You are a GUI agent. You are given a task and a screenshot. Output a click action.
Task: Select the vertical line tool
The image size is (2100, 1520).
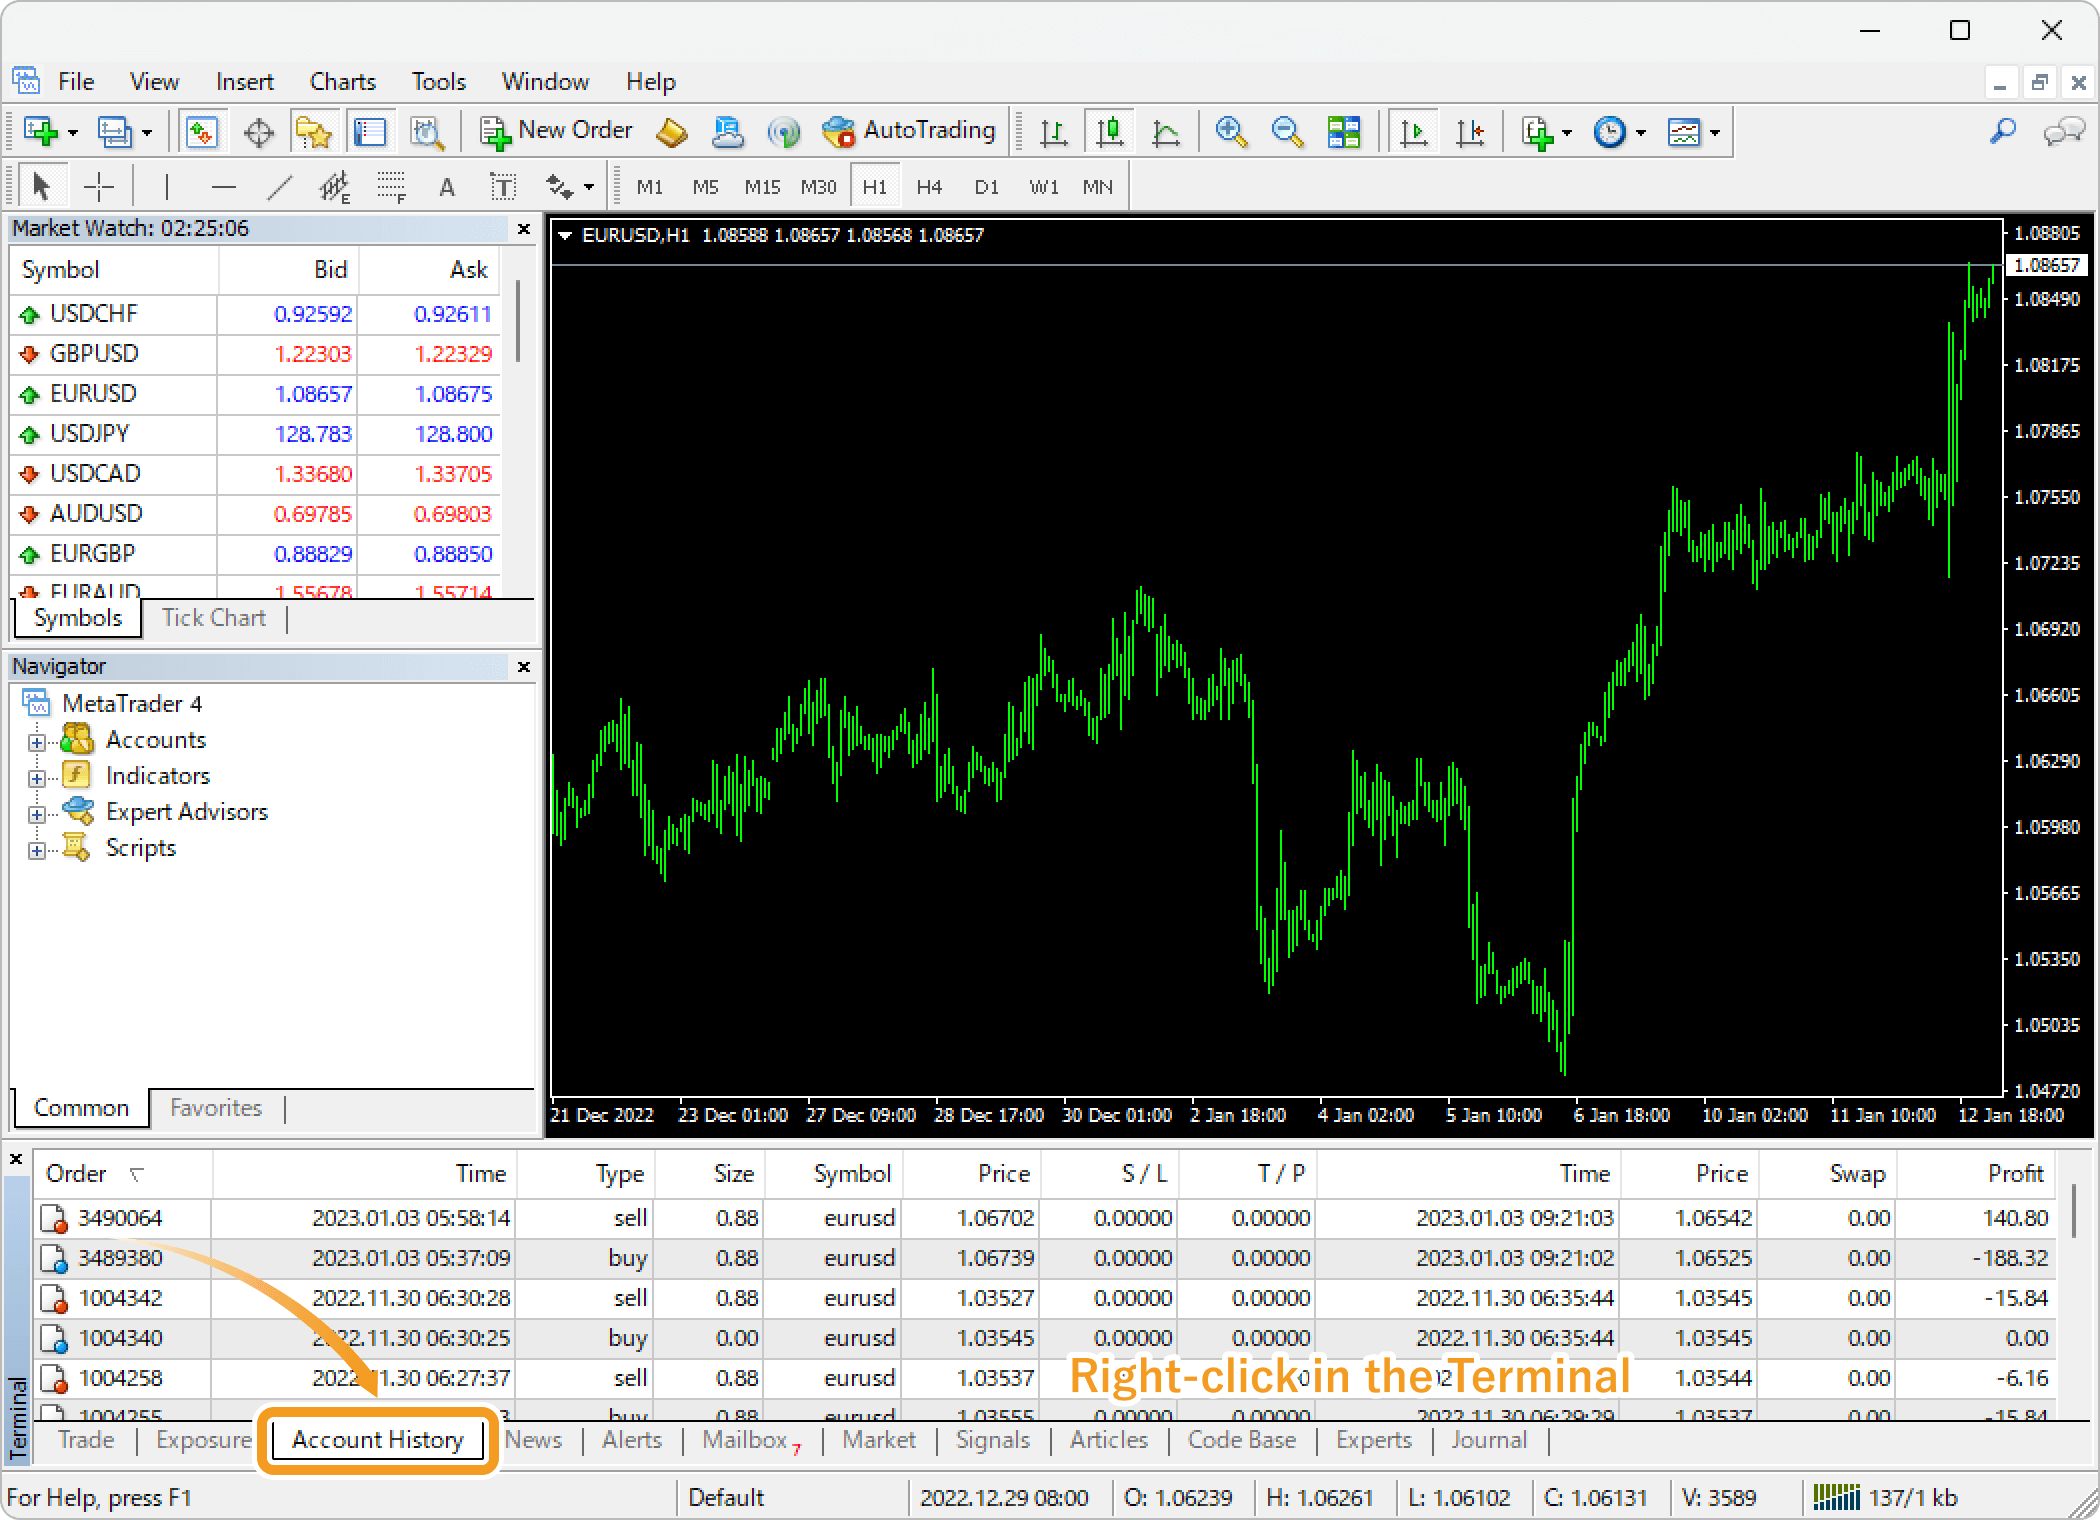[x=166, y=187]
